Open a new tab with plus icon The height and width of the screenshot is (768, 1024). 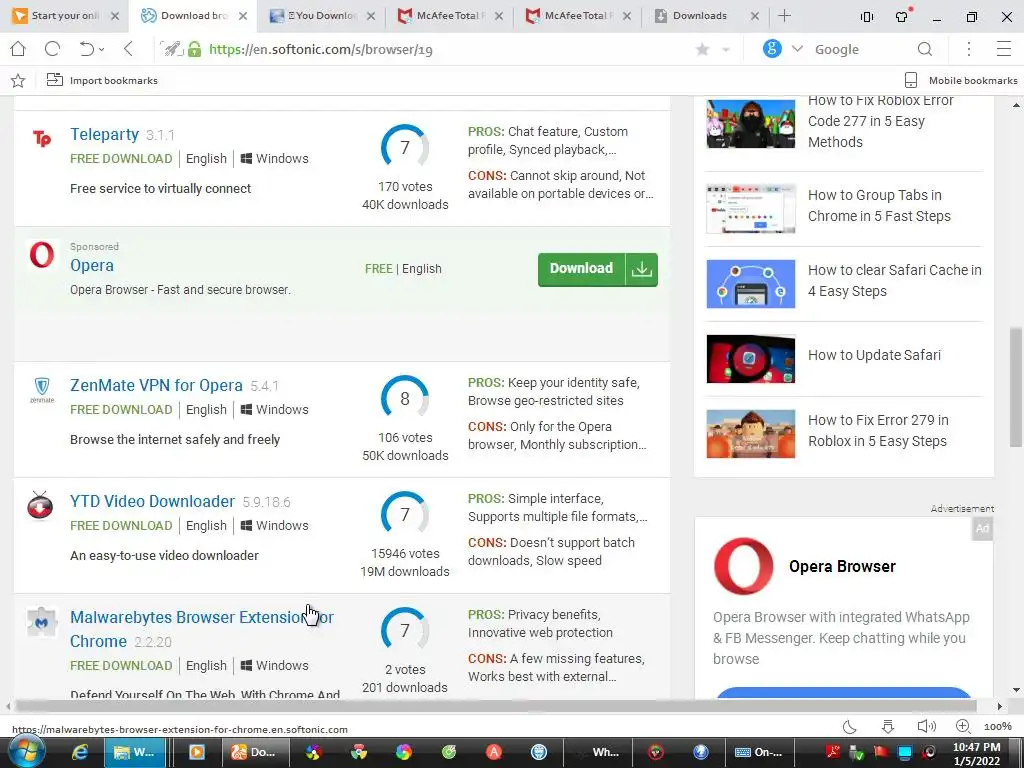pos(784,16)
